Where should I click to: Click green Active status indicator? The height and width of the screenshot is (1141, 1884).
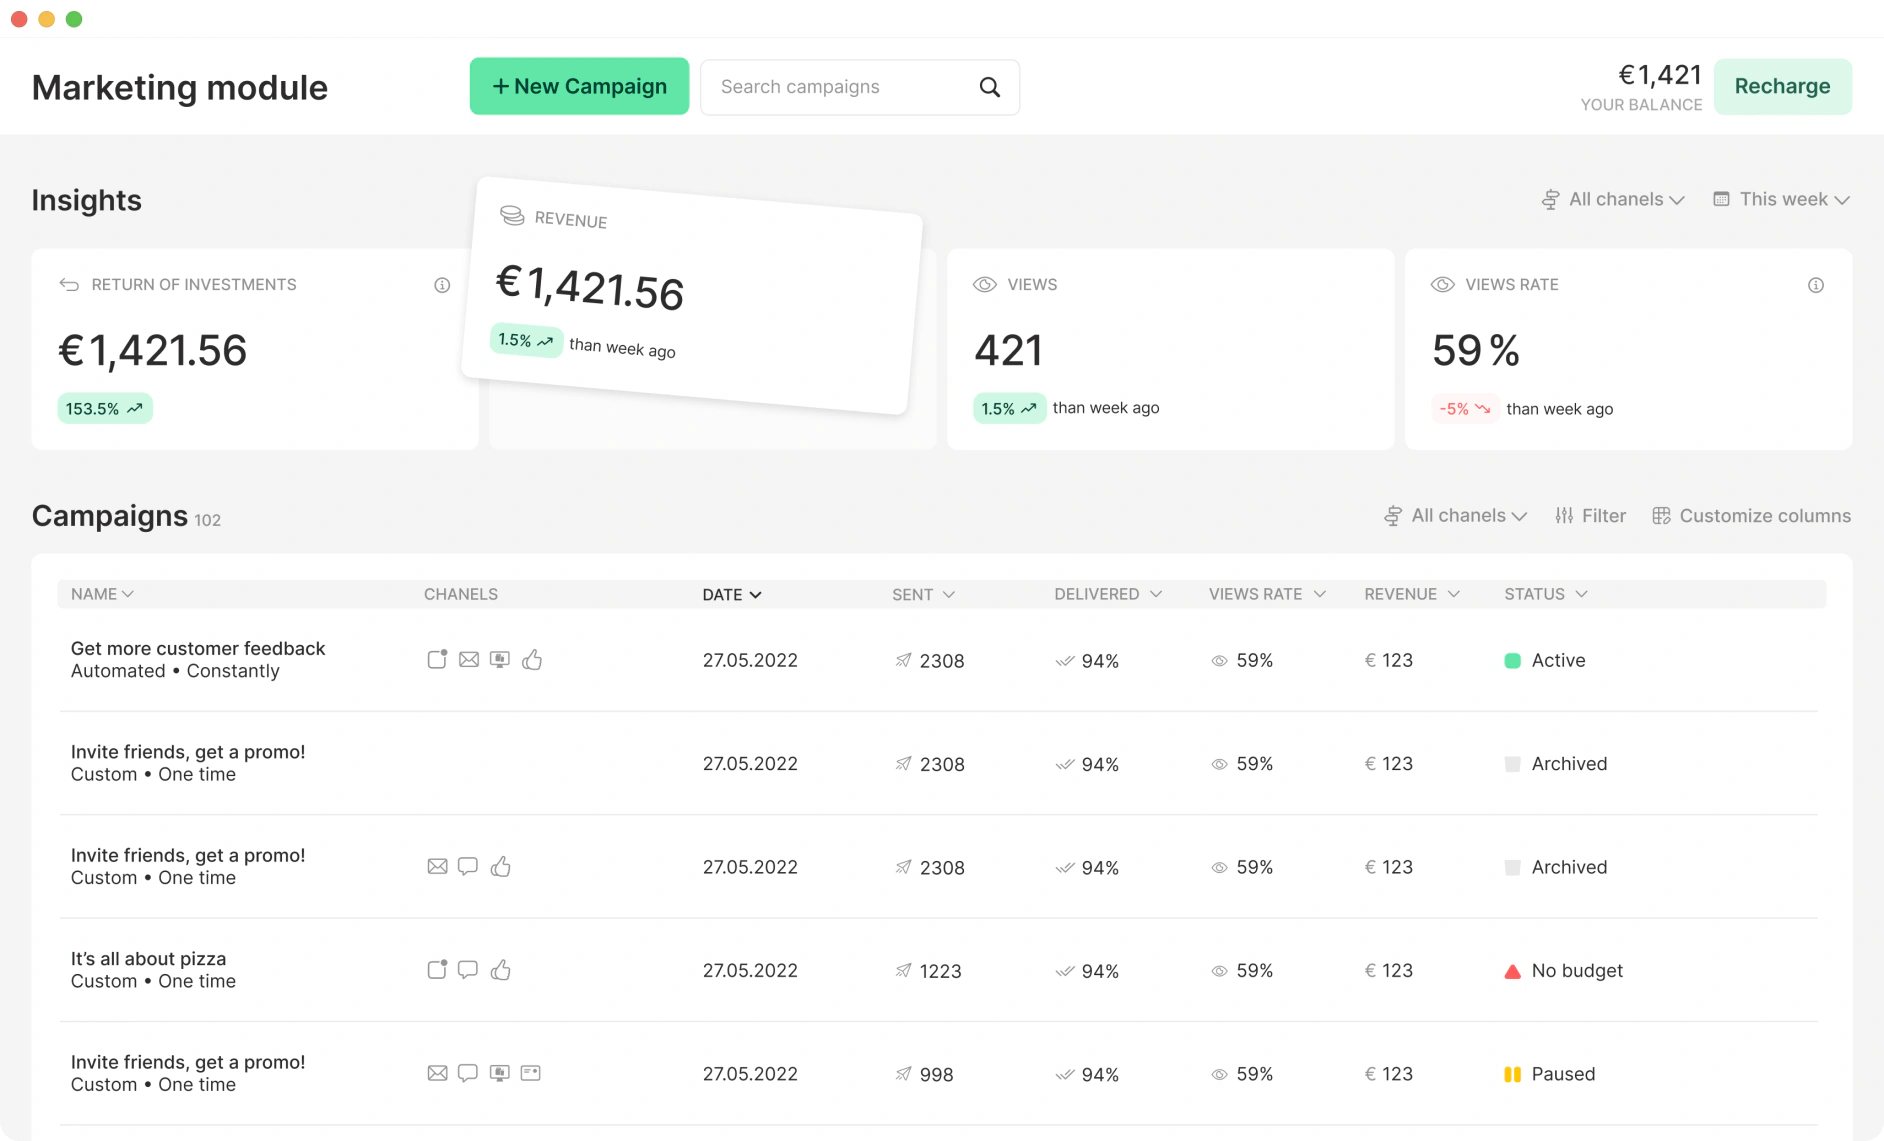pos(1512,660)
